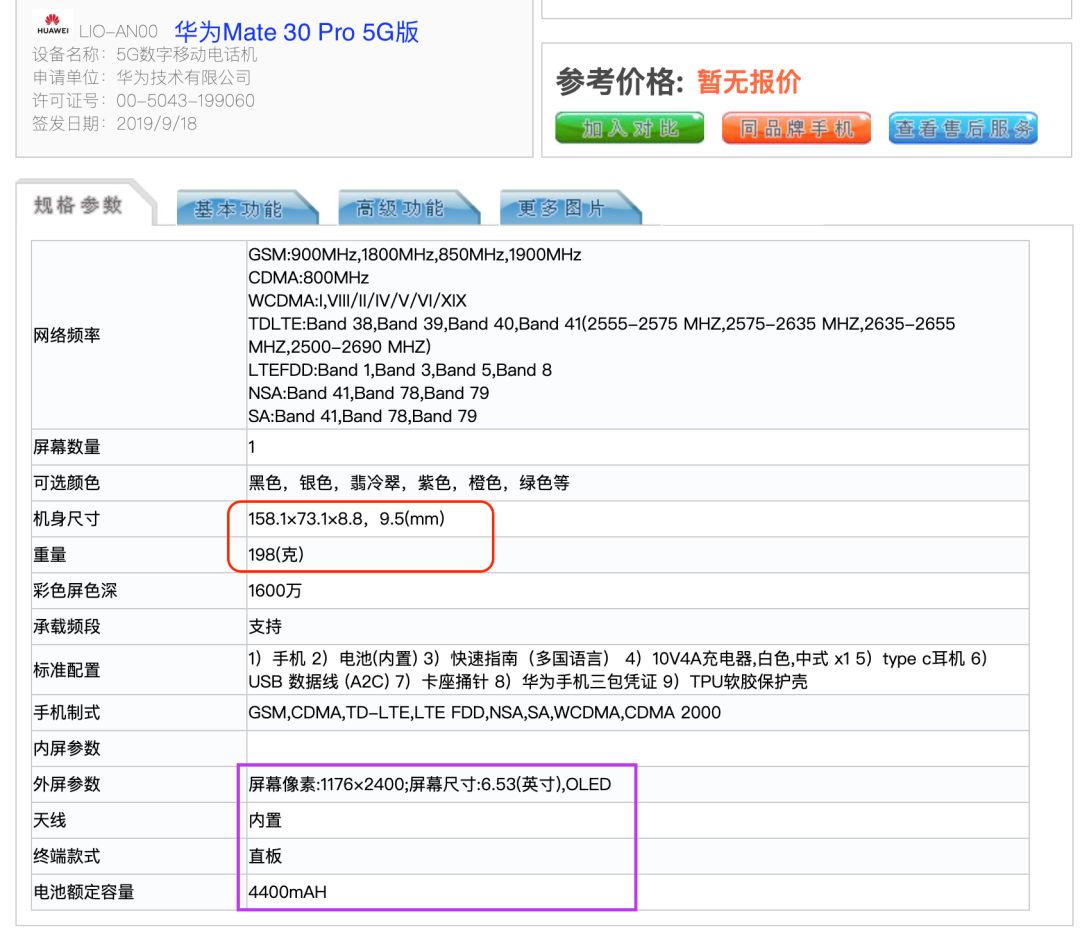
Task: Click the 外屏参数 row label
Action: tap(67, 784)
